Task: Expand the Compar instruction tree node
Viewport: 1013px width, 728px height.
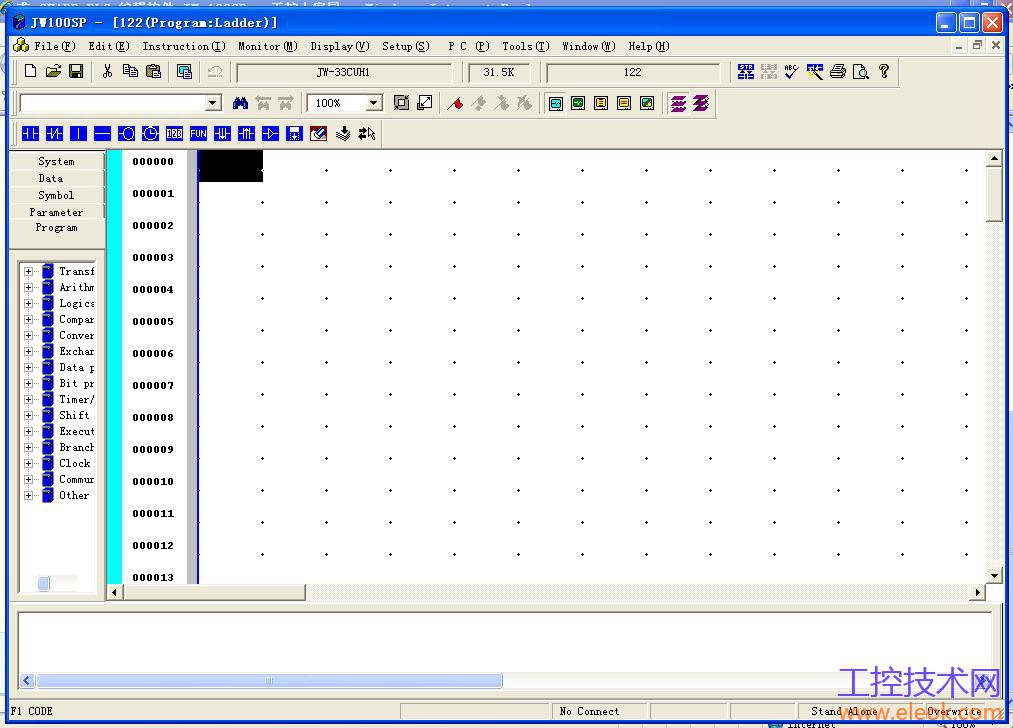Action: tap(28, 319)
